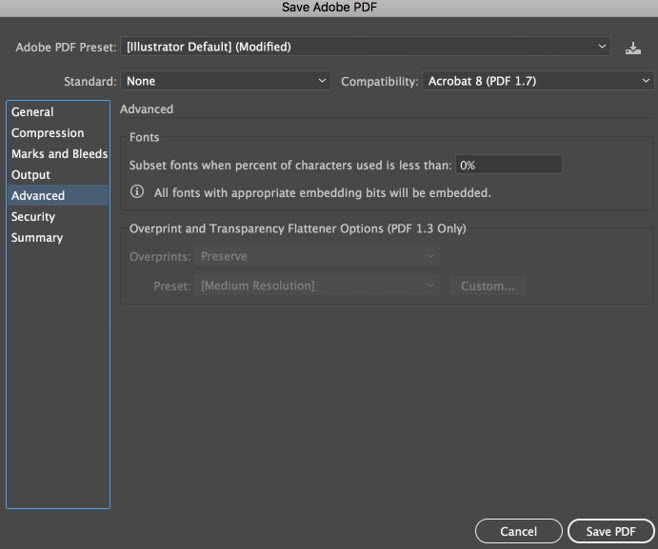Viewport: 658px width, 549px height.
Task: Select Advanced in the sidebar list
Action: pyautogui.click(x=38, y=196)
